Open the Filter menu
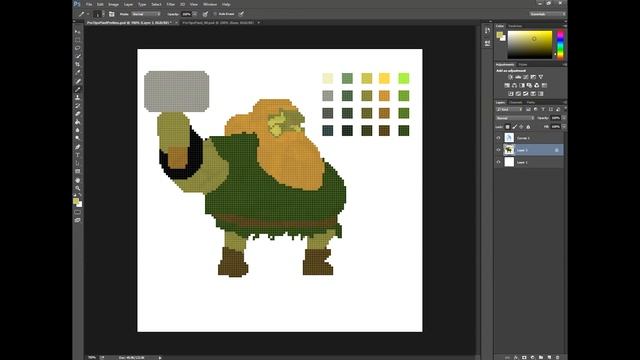Image resolution: width=640 pixels, height=360 pixels. coord(171,4)
